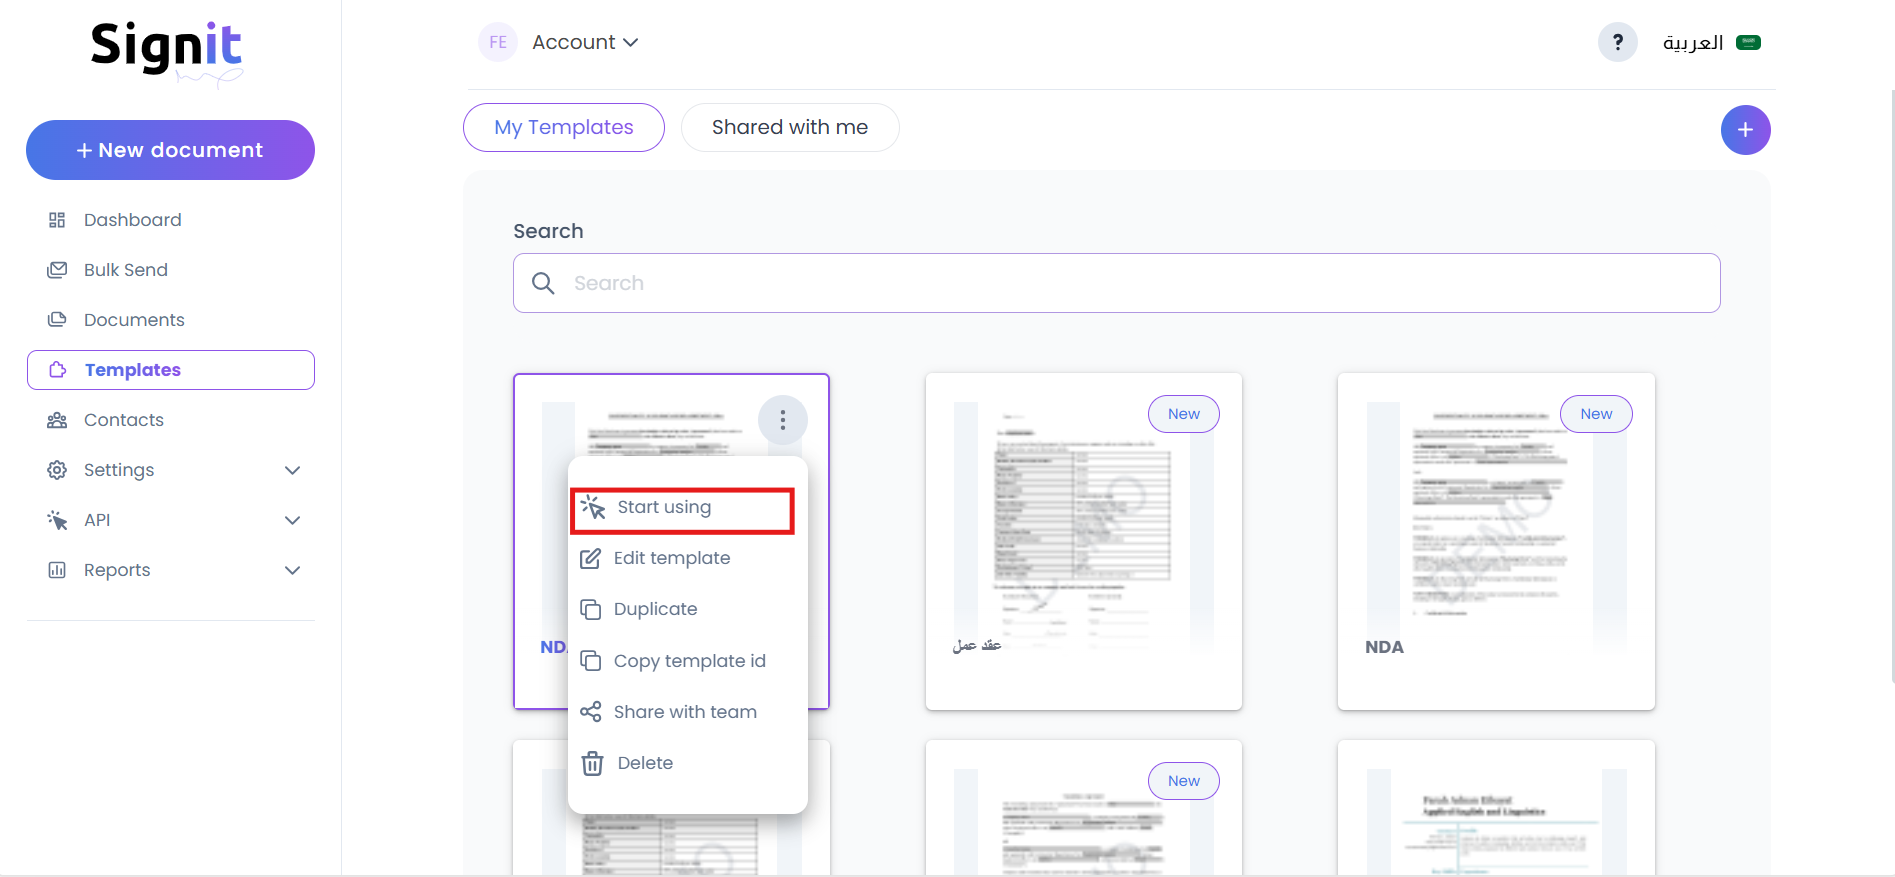This screenshot has width=1895, height=877.
Task: Click the Start using cursor icon
Action: pos(593,507)
